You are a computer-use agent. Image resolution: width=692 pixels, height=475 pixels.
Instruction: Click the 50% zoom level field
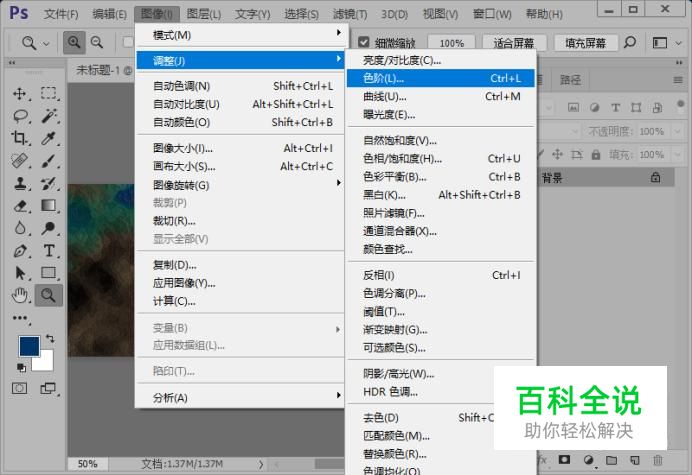pos(87,464)
